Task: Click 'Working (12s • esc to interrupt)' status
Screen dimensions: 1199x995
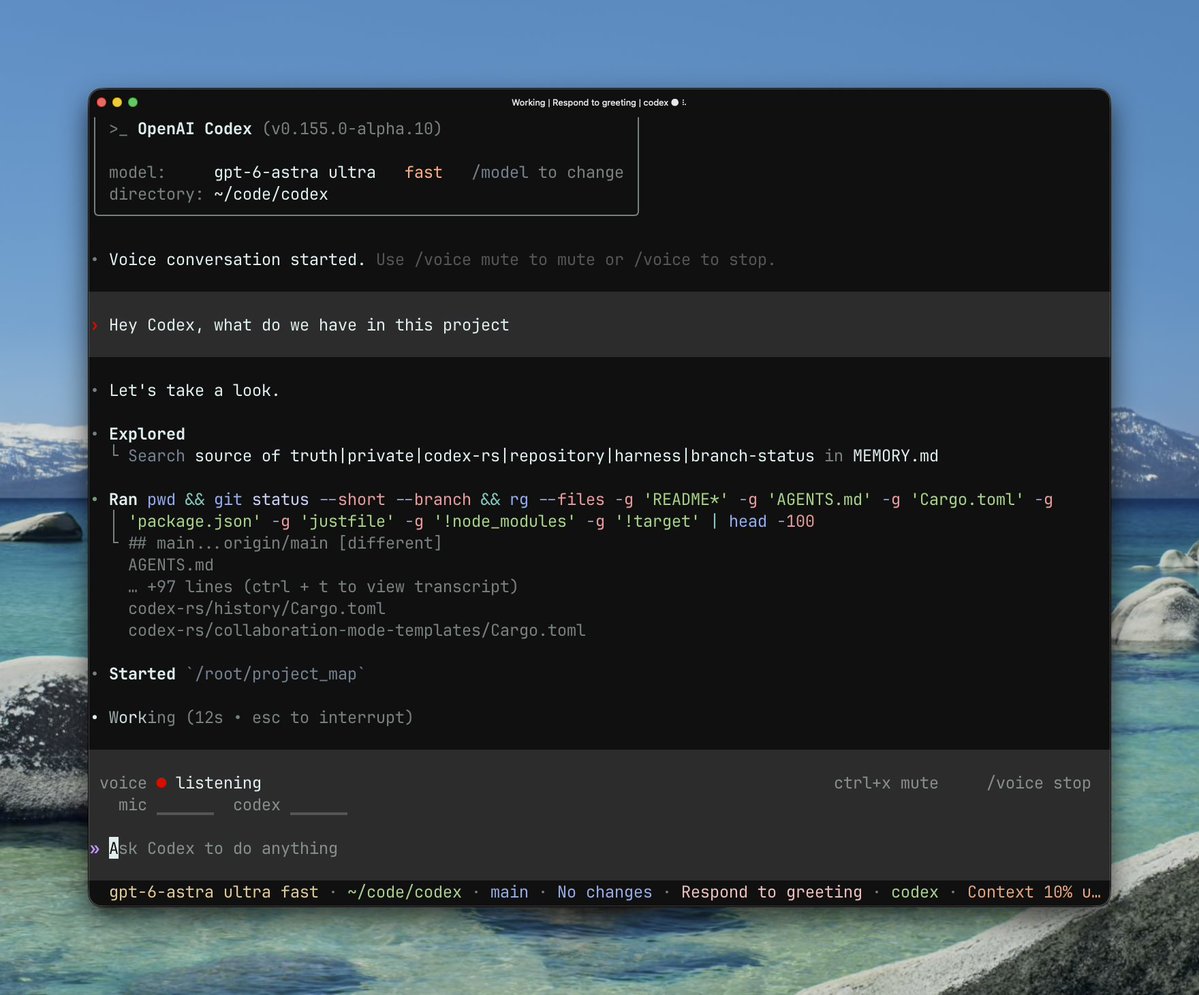Action: pos(261,717)
